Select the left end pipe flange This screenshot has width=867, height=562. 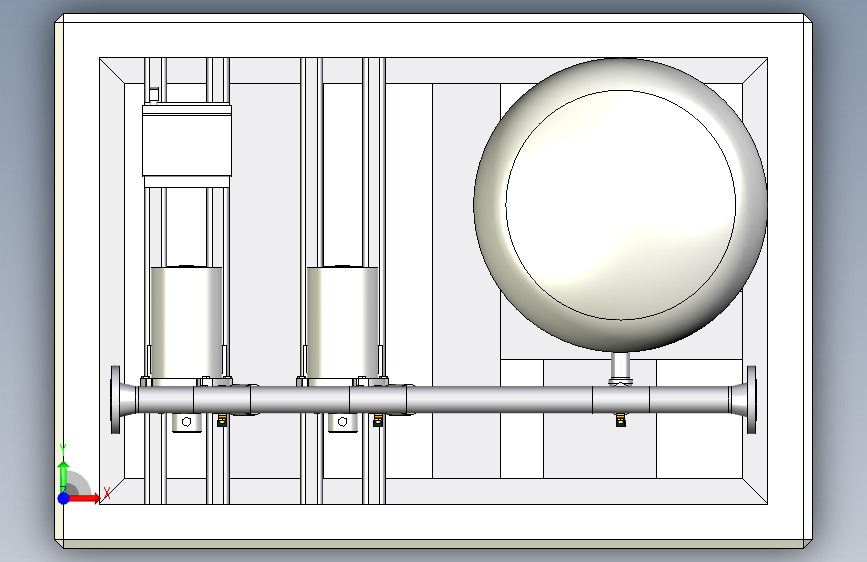(x=116, y=399)
